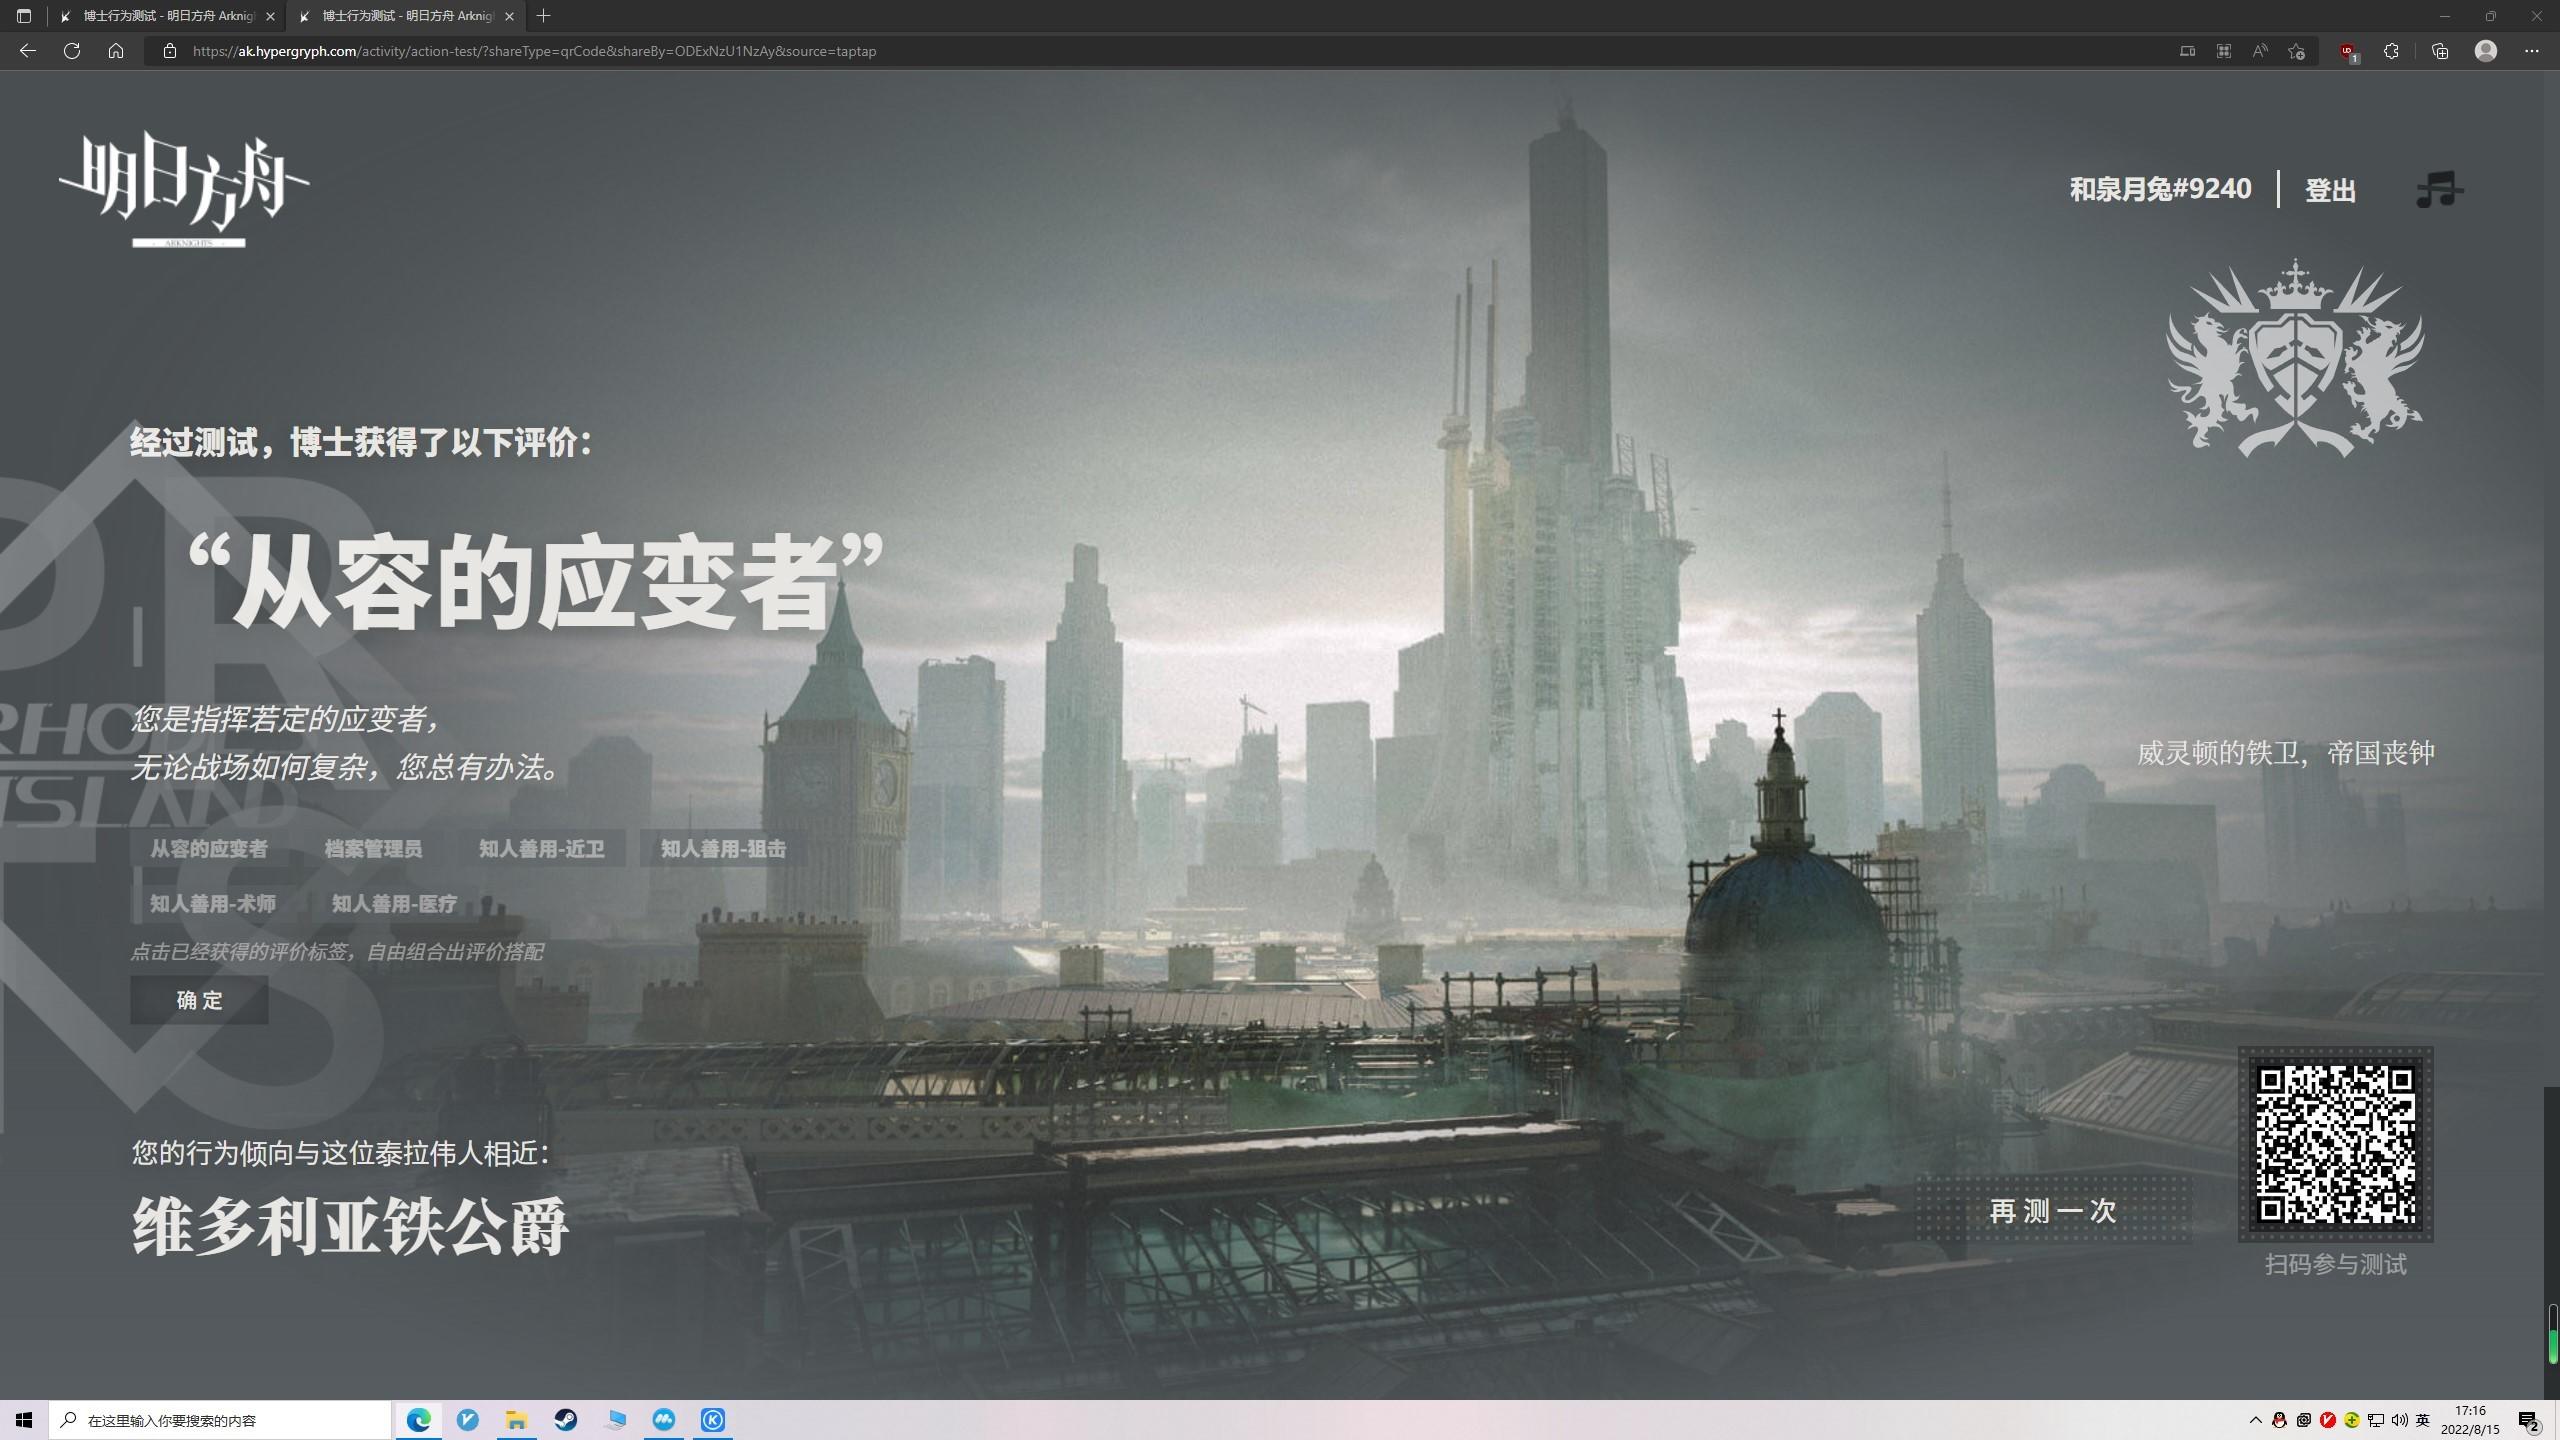Open the tab actions menu icon
Screen dimensions: 2560x1440
pos(24,16)
